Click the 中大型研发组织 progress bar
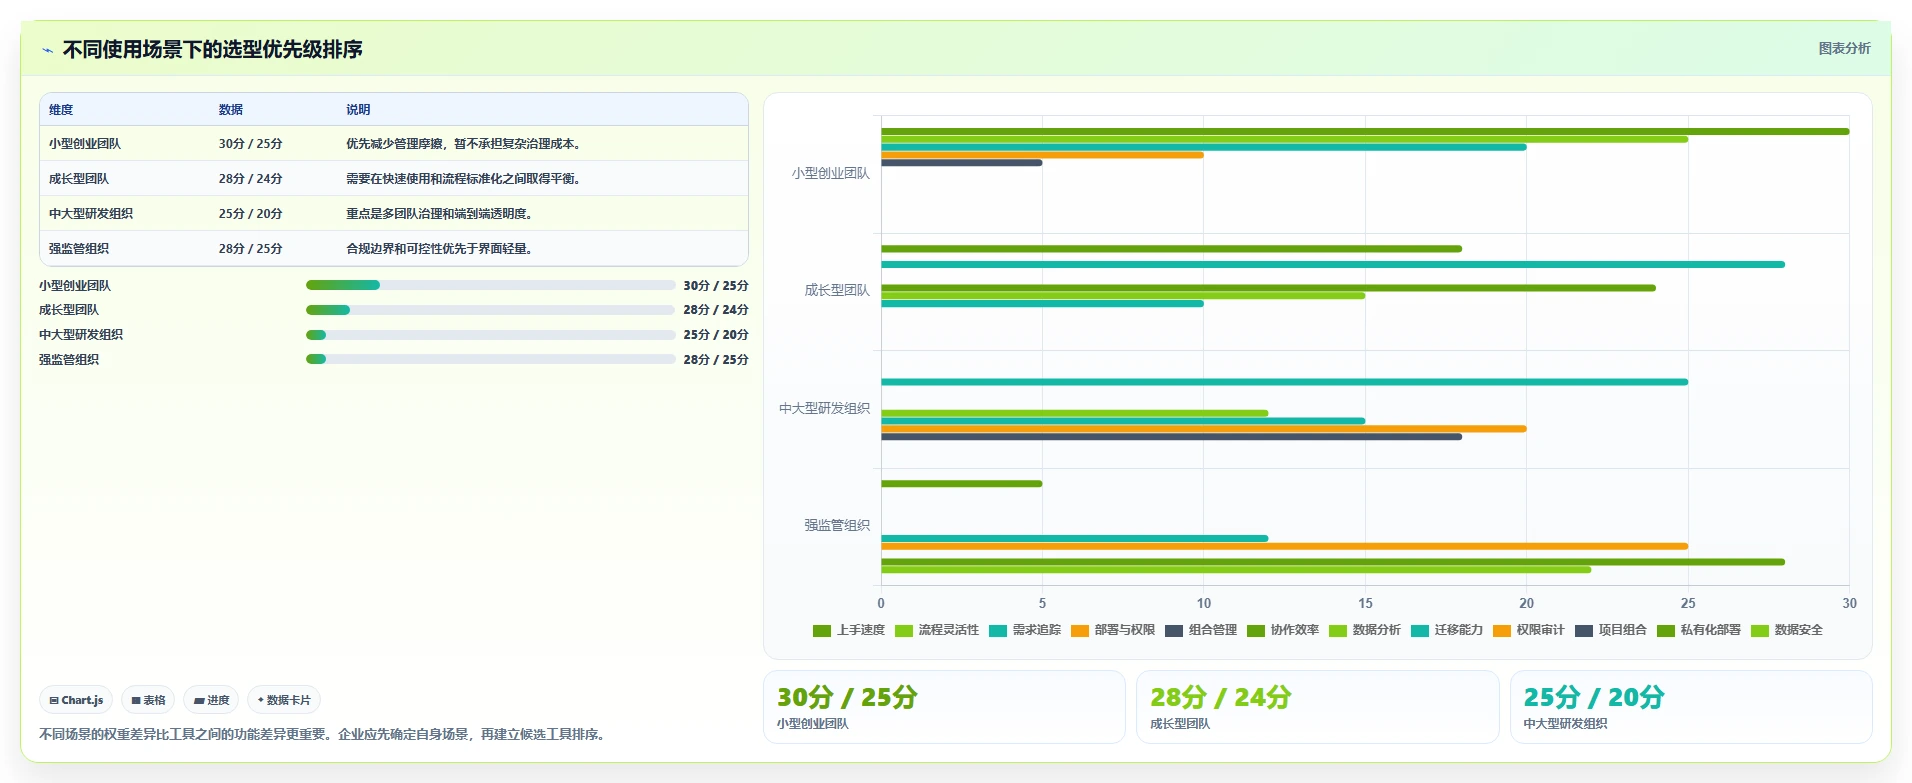This screenshot has height=783, width=1912. coord(490,335)
